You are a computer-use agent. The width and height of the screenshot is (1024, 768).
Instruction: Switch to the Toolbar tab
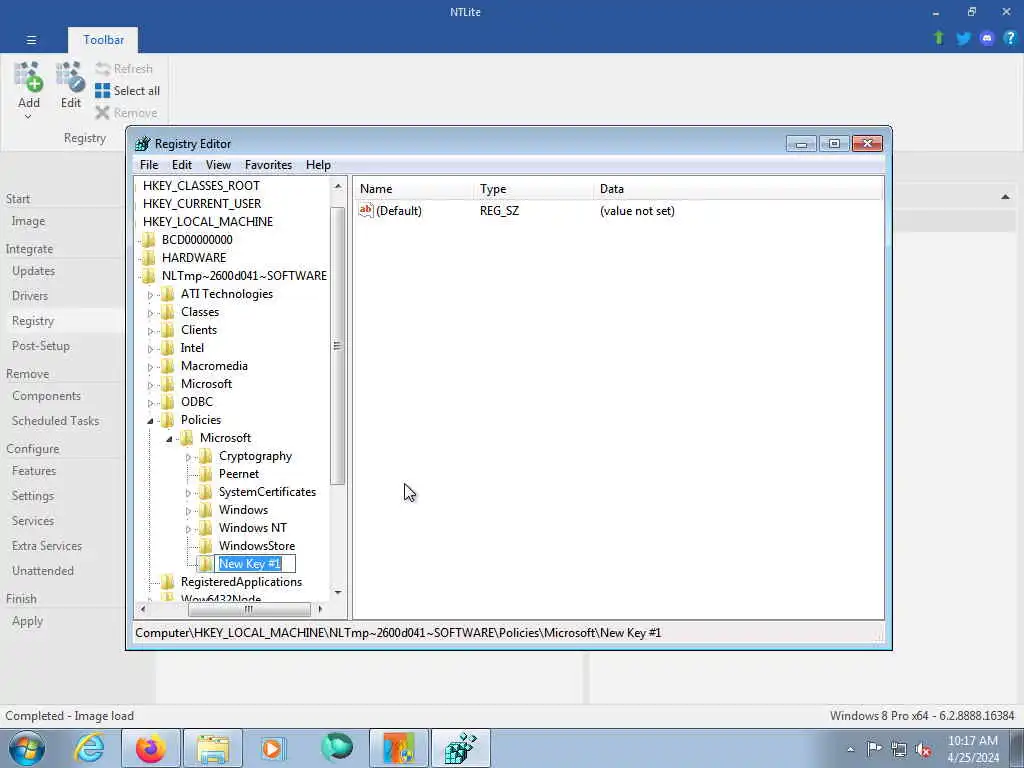(103, 40)
